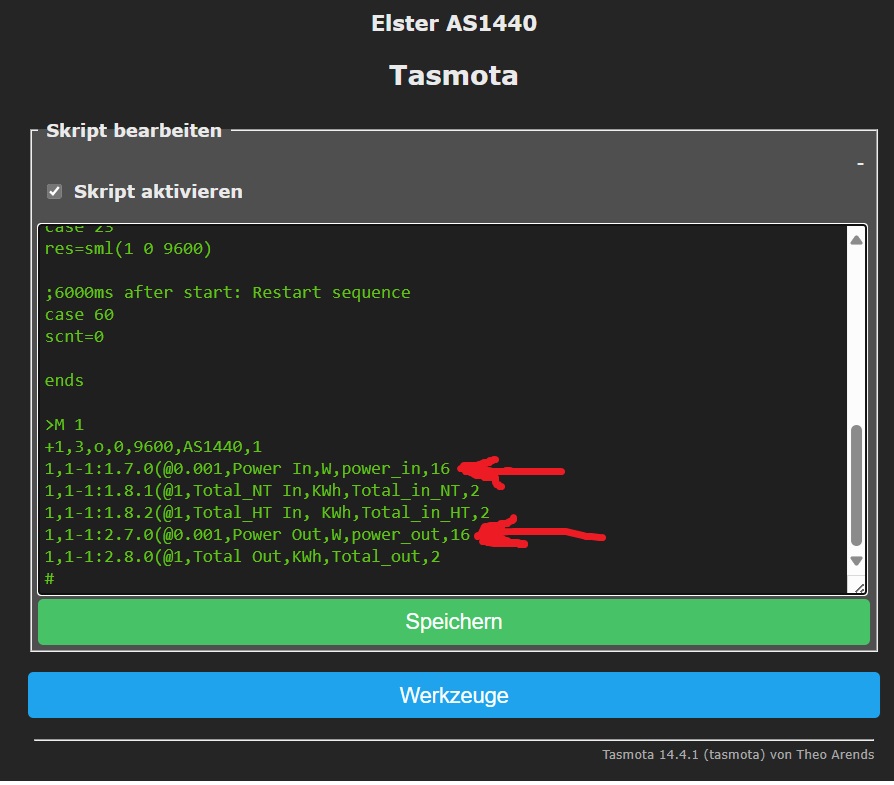
Task: Click the 'ends' line in script
Action: pos(64,381)
